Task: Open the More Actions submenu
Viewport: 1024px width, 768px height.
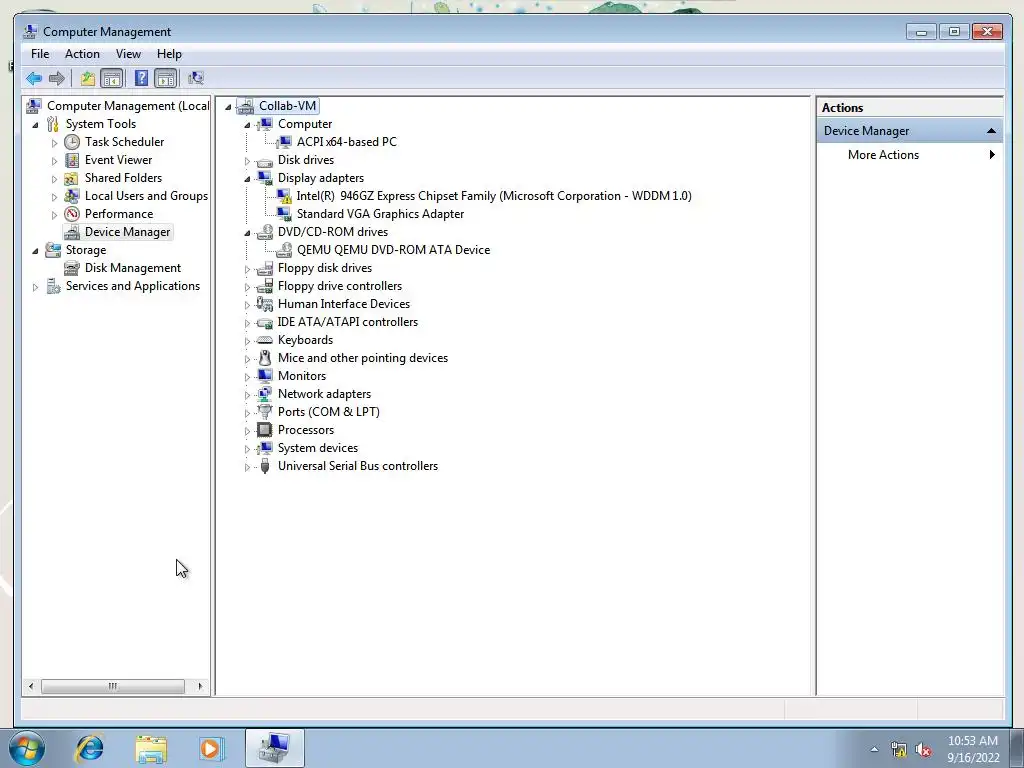Action: 910,155
